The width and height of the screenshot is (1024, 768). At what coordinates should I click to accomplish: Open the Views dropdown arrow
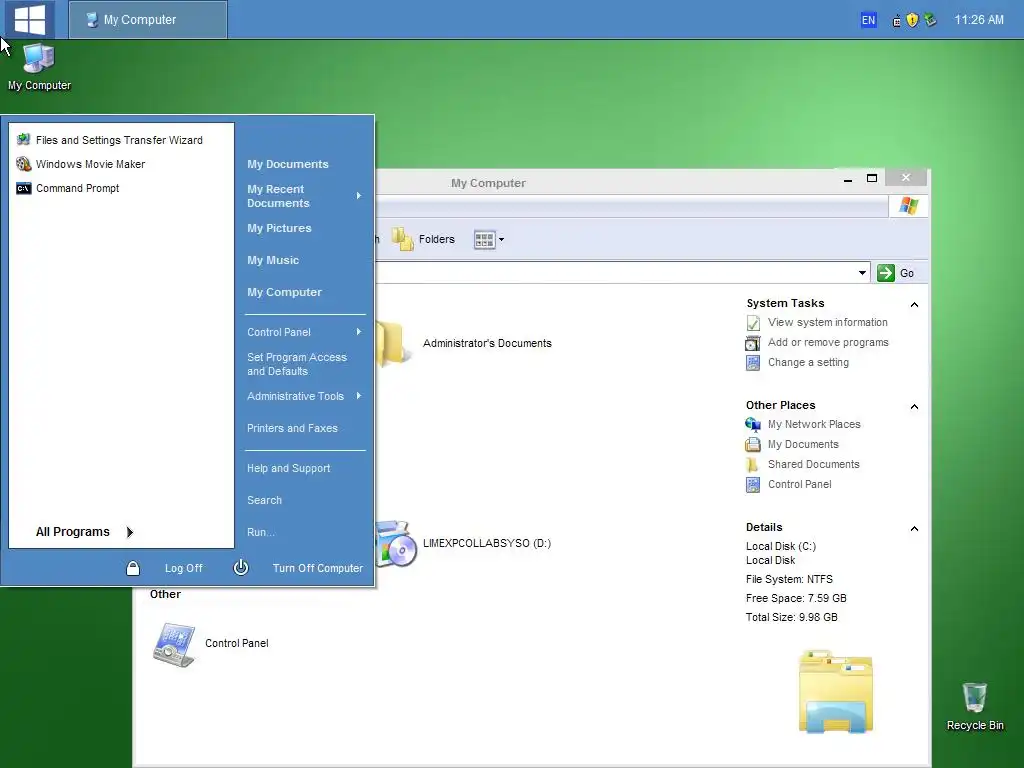pyautogui.click(x=502, y=240)
